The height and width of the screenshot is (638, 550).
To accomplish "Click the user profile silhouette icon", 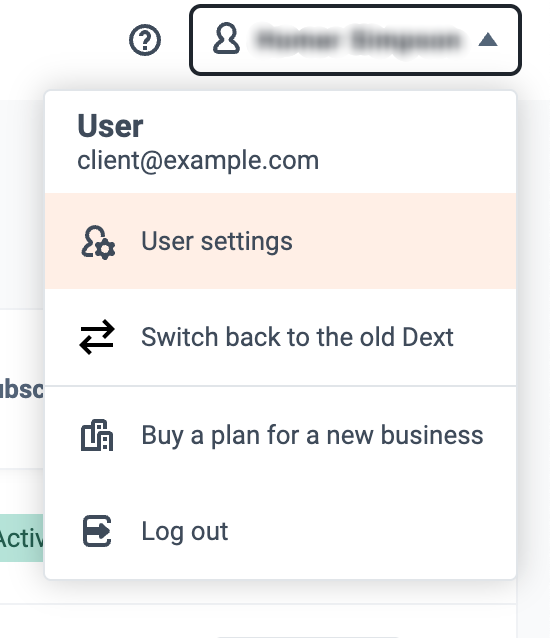I will pyautogui.click(x=226, y=39).
